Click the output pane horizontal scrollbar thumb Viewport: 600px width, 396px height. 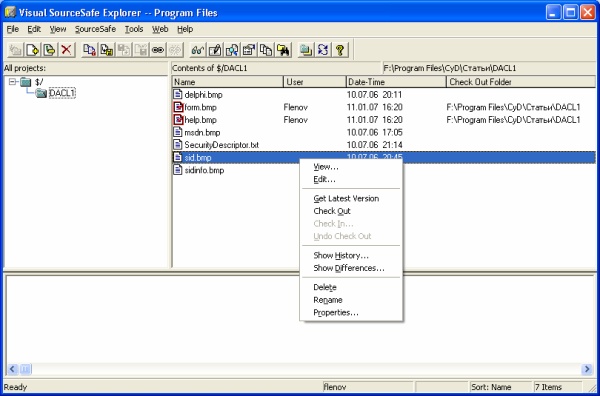(25, 369)
